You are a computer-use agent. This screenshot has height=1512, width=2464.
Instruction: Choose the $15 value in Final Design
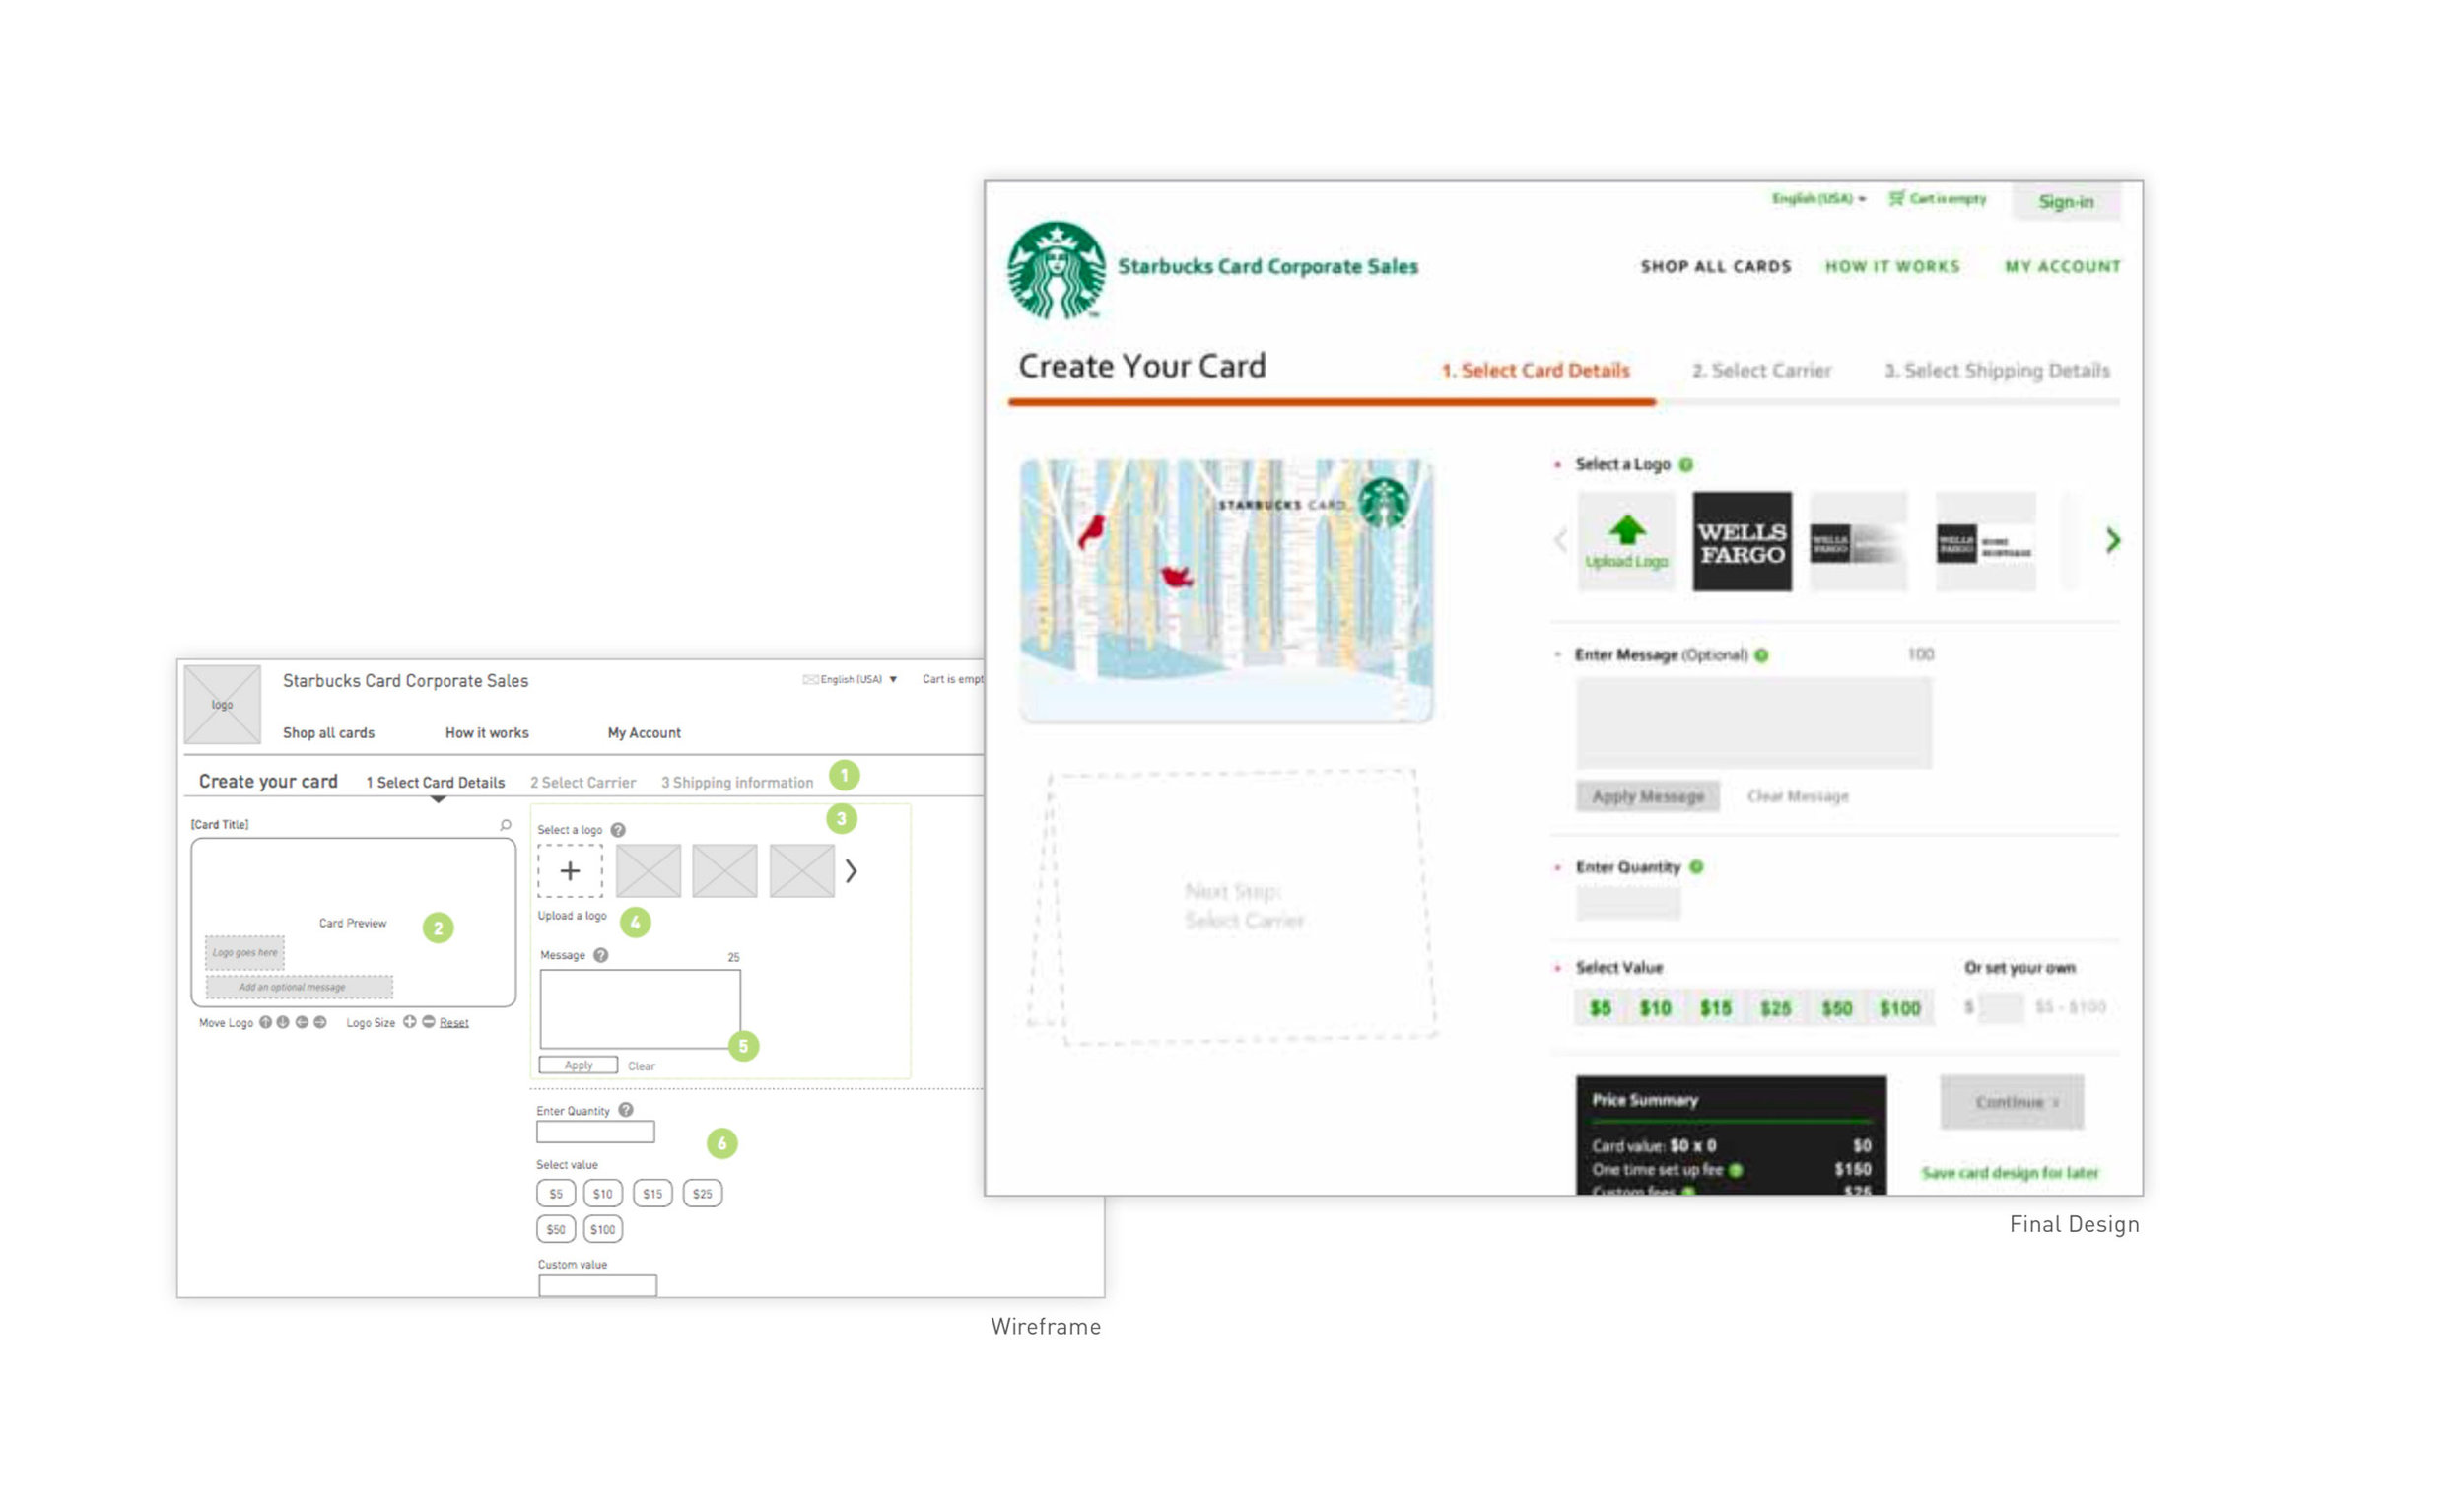tap(1716, 1008)
